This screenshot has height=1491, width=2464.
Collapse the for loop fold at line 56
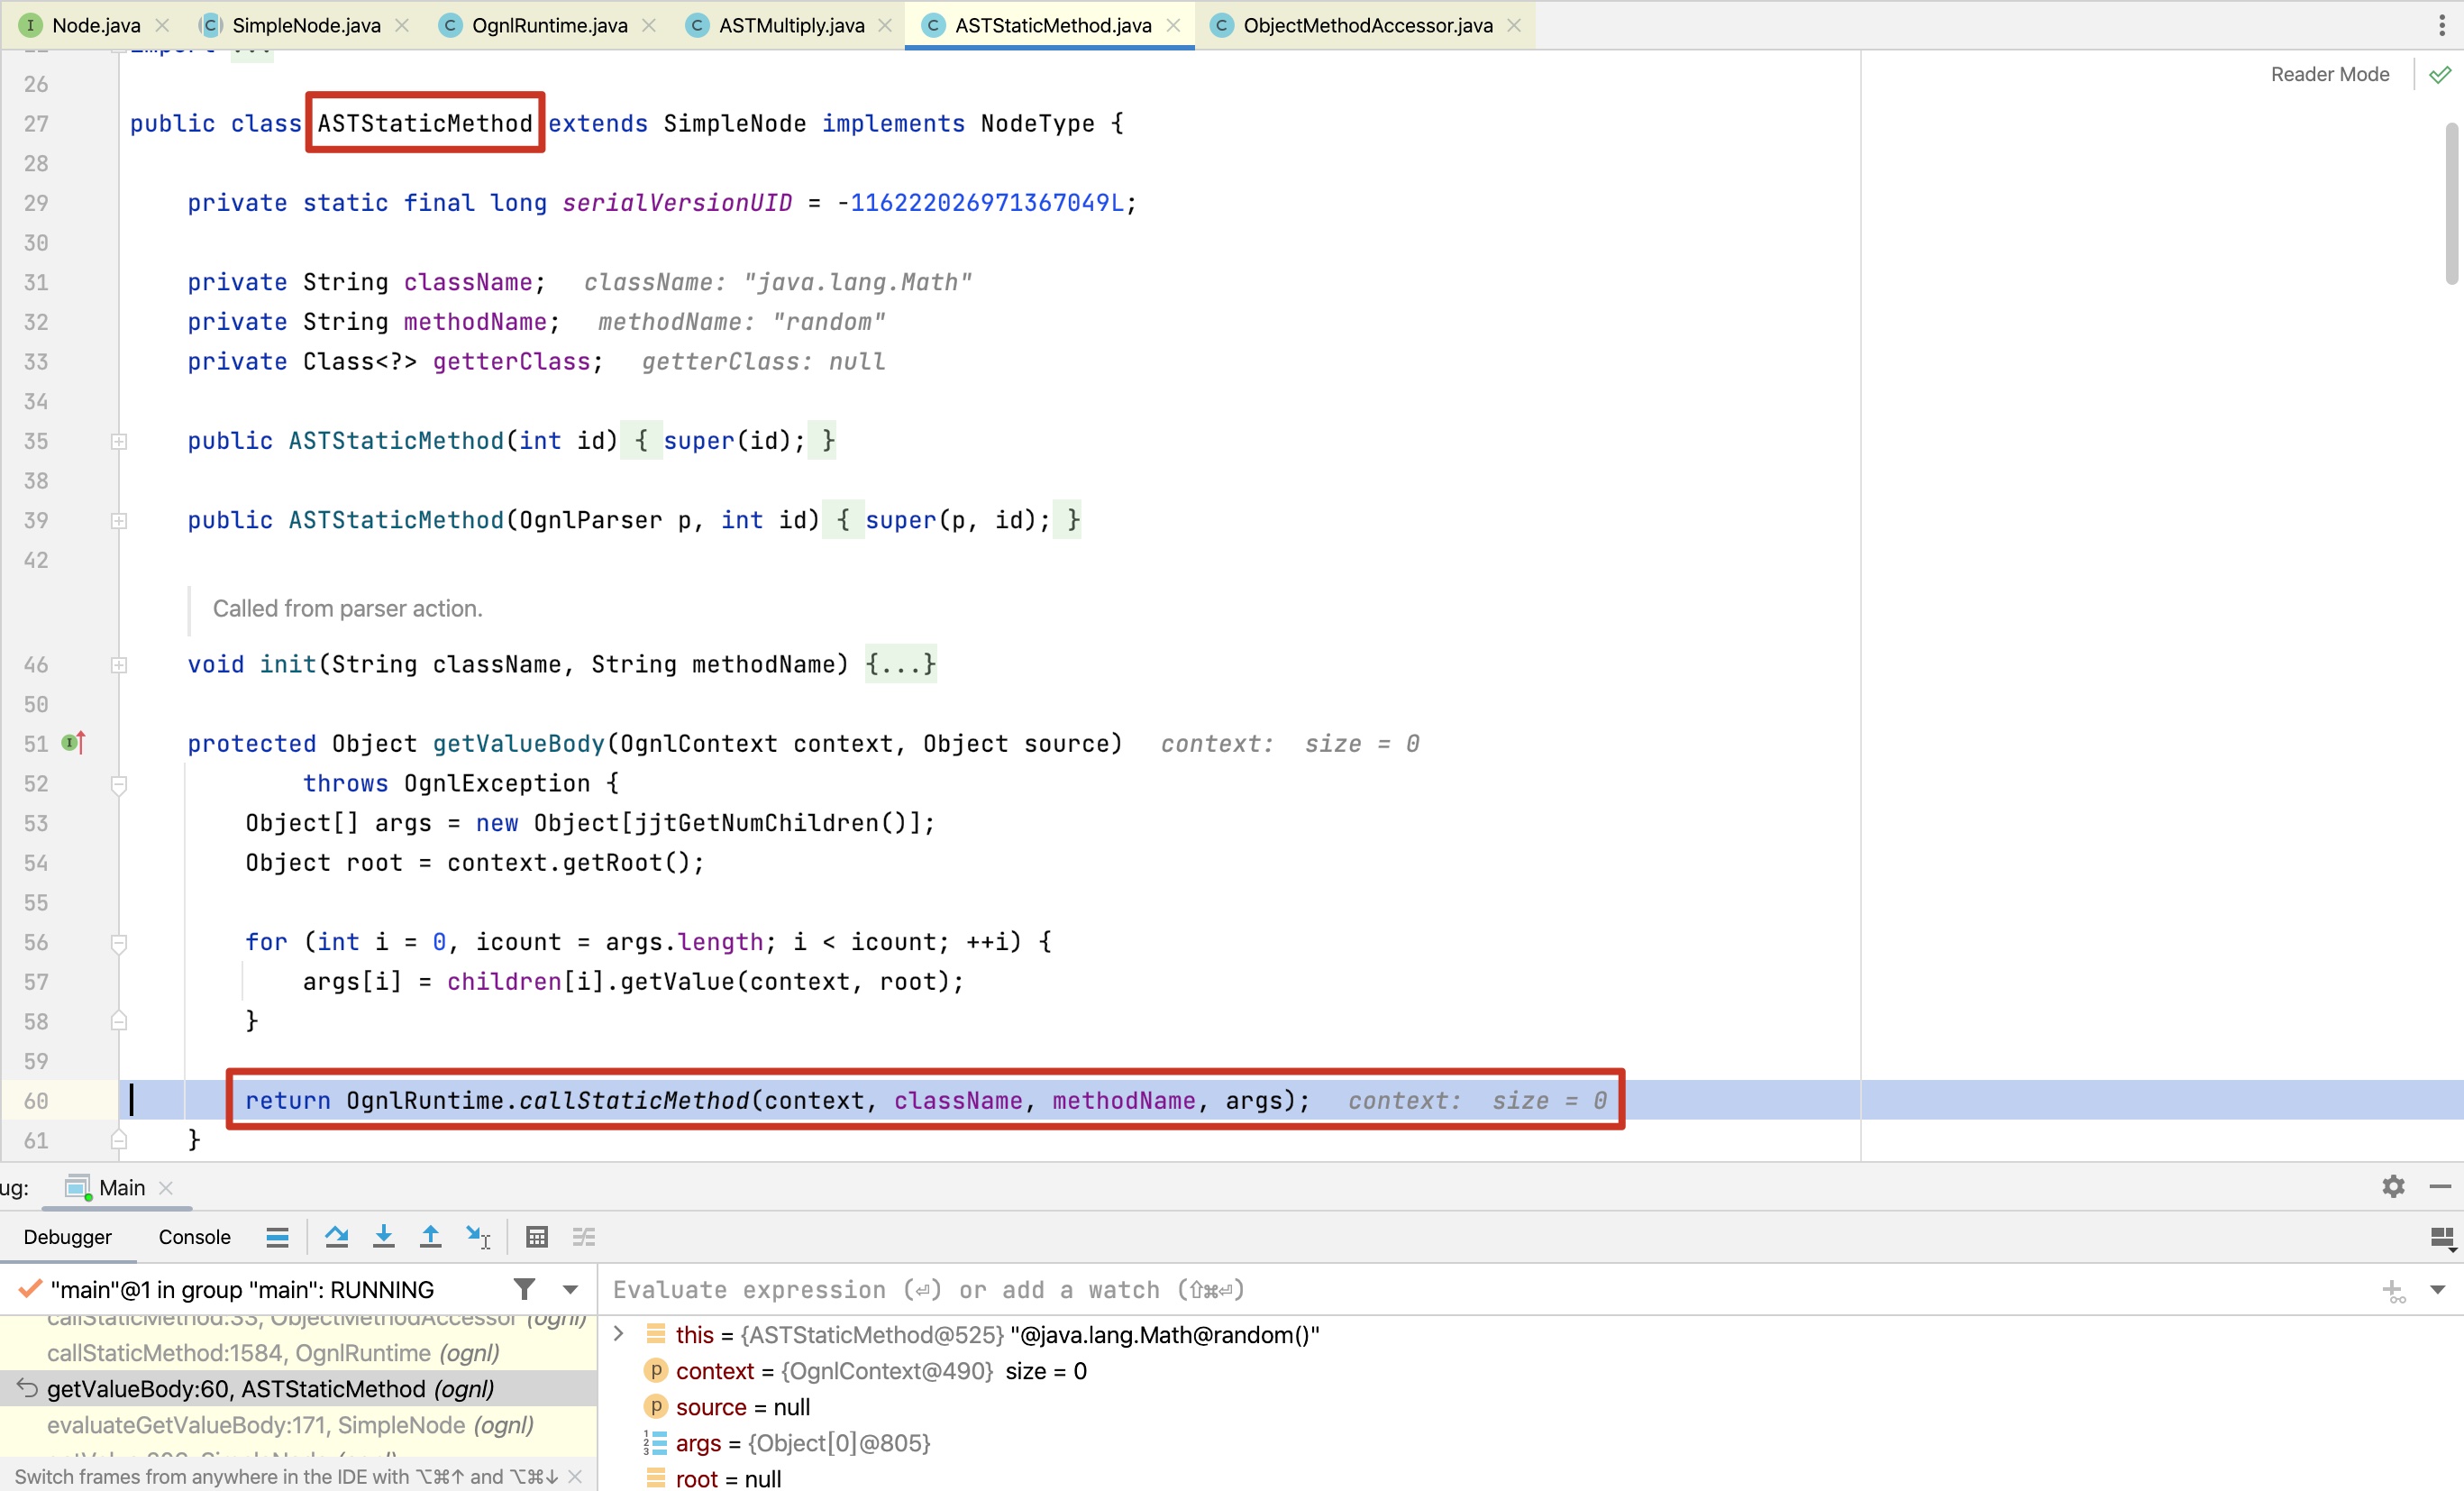click(119, 942)
